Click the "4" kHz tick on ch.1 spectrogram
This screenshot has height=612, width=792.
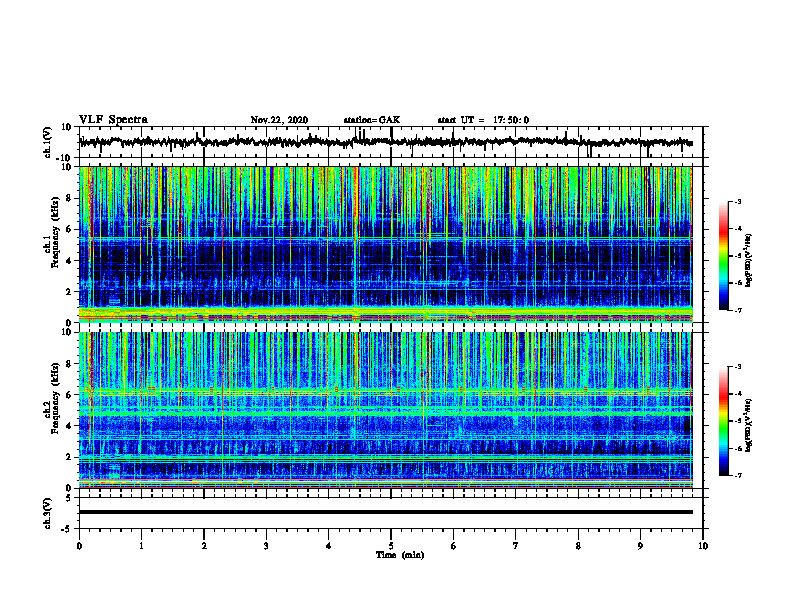click(70, 261)
